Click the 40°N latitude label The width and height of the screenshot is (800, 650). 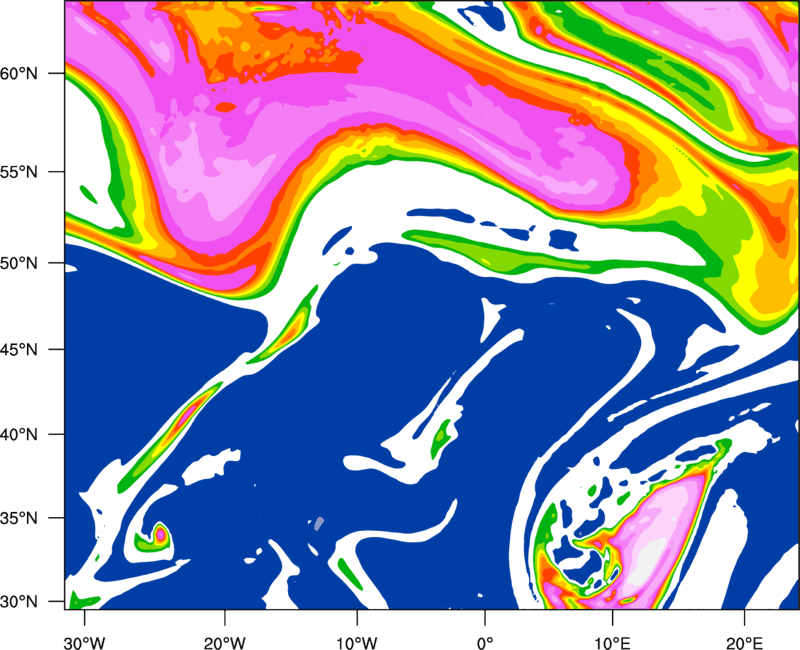pyautogui.click(x=19, y=435)
